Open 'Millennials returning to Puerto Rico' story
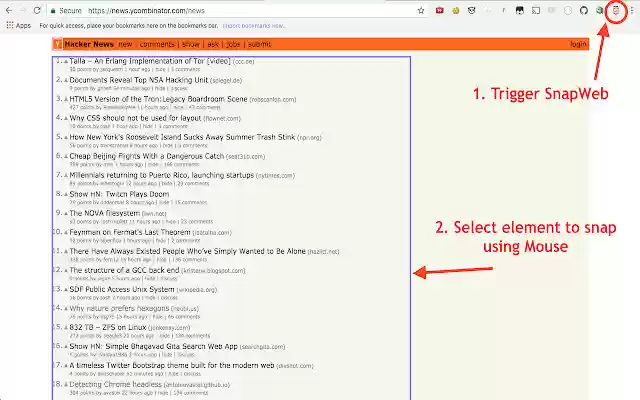Image resolution: width=640 pixels, height=400 pixels. click(x=162, y=175)
